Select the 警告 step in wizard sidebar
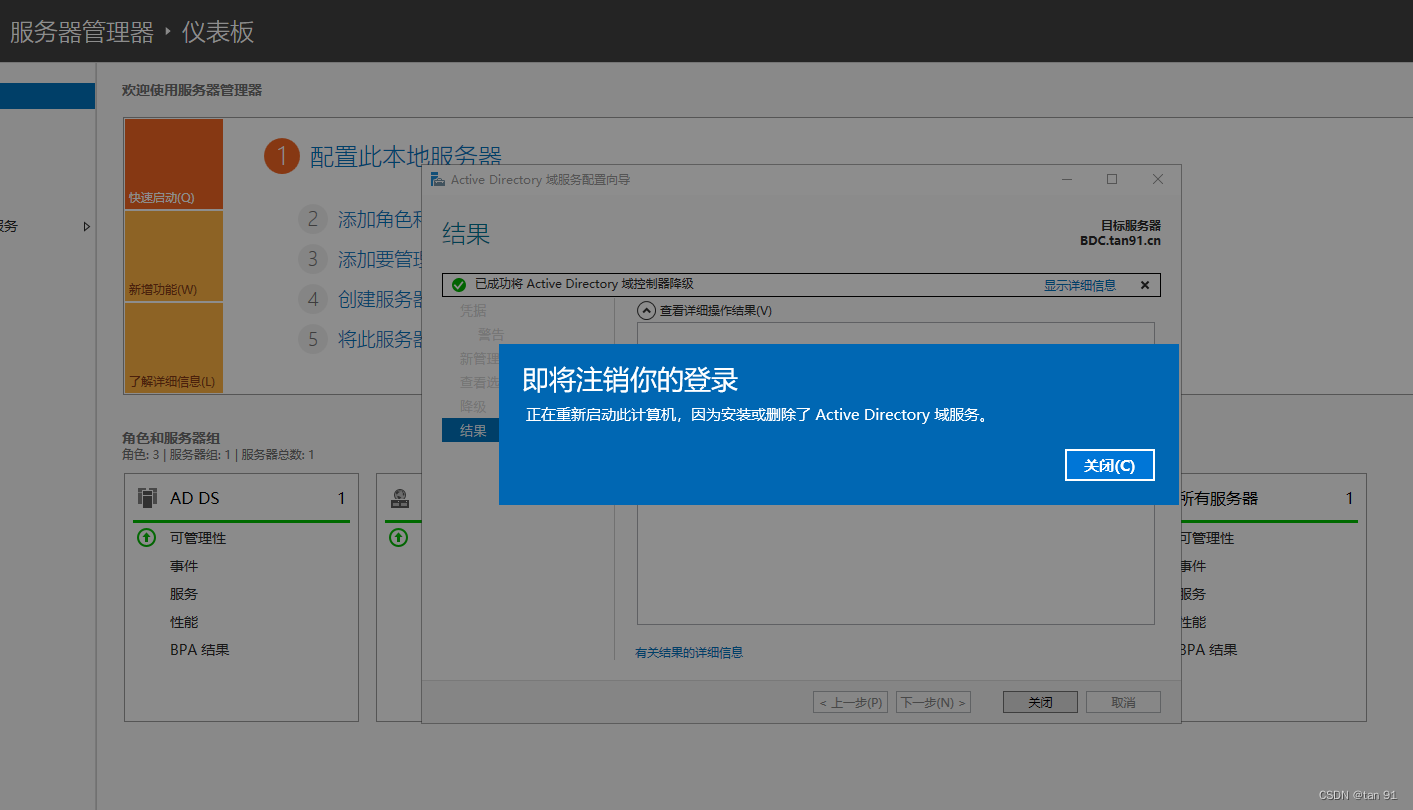The height and width of the screenshot is (810, 1413). pos(491,334)
